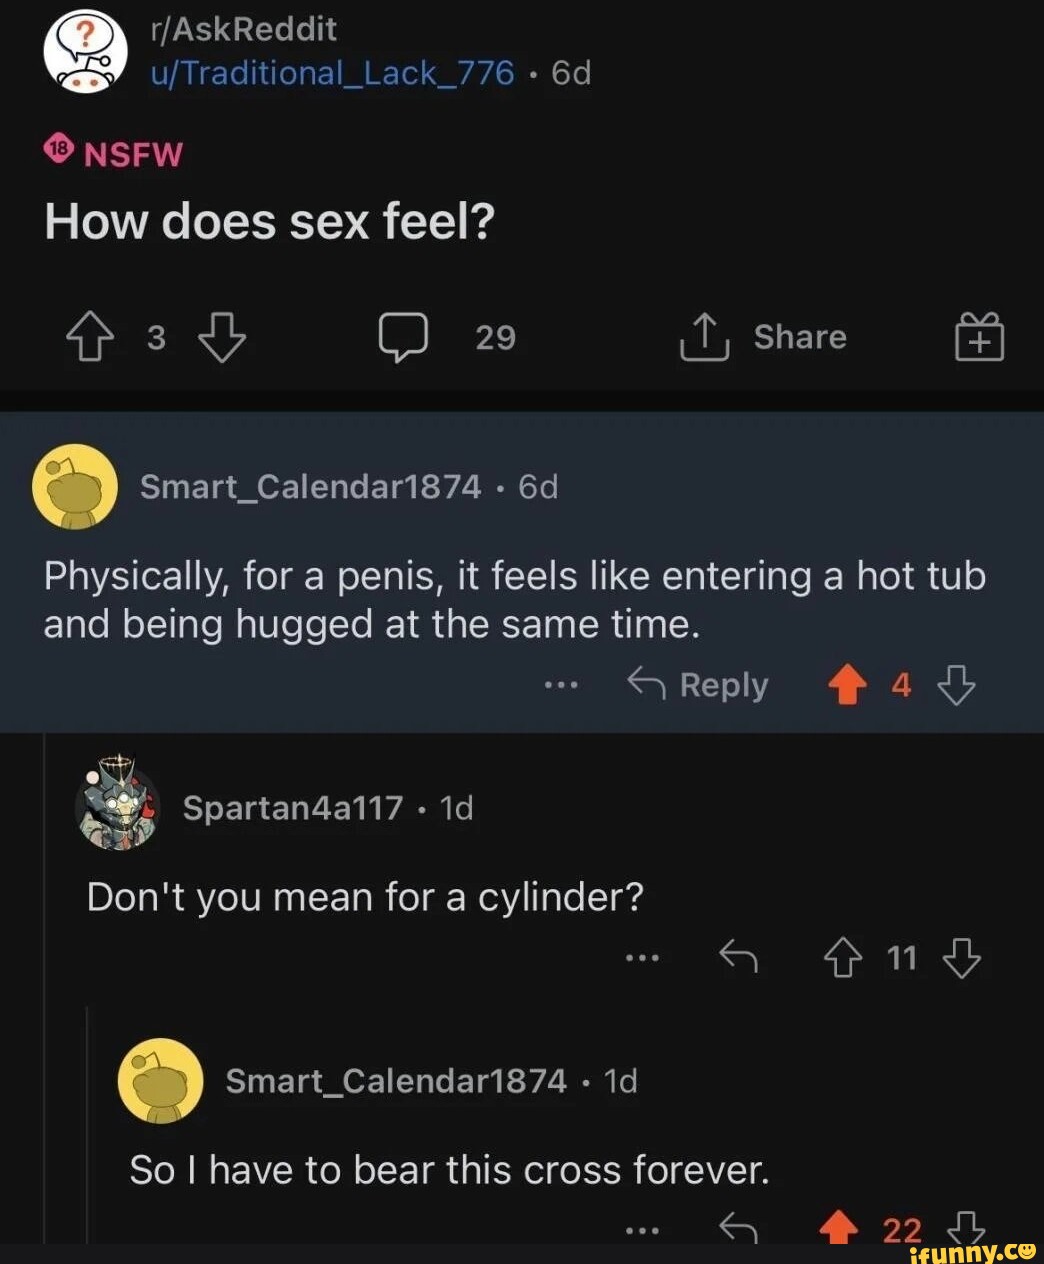Open Spartan4a117's profile name

pyautogui.click(x=293, y=808)
